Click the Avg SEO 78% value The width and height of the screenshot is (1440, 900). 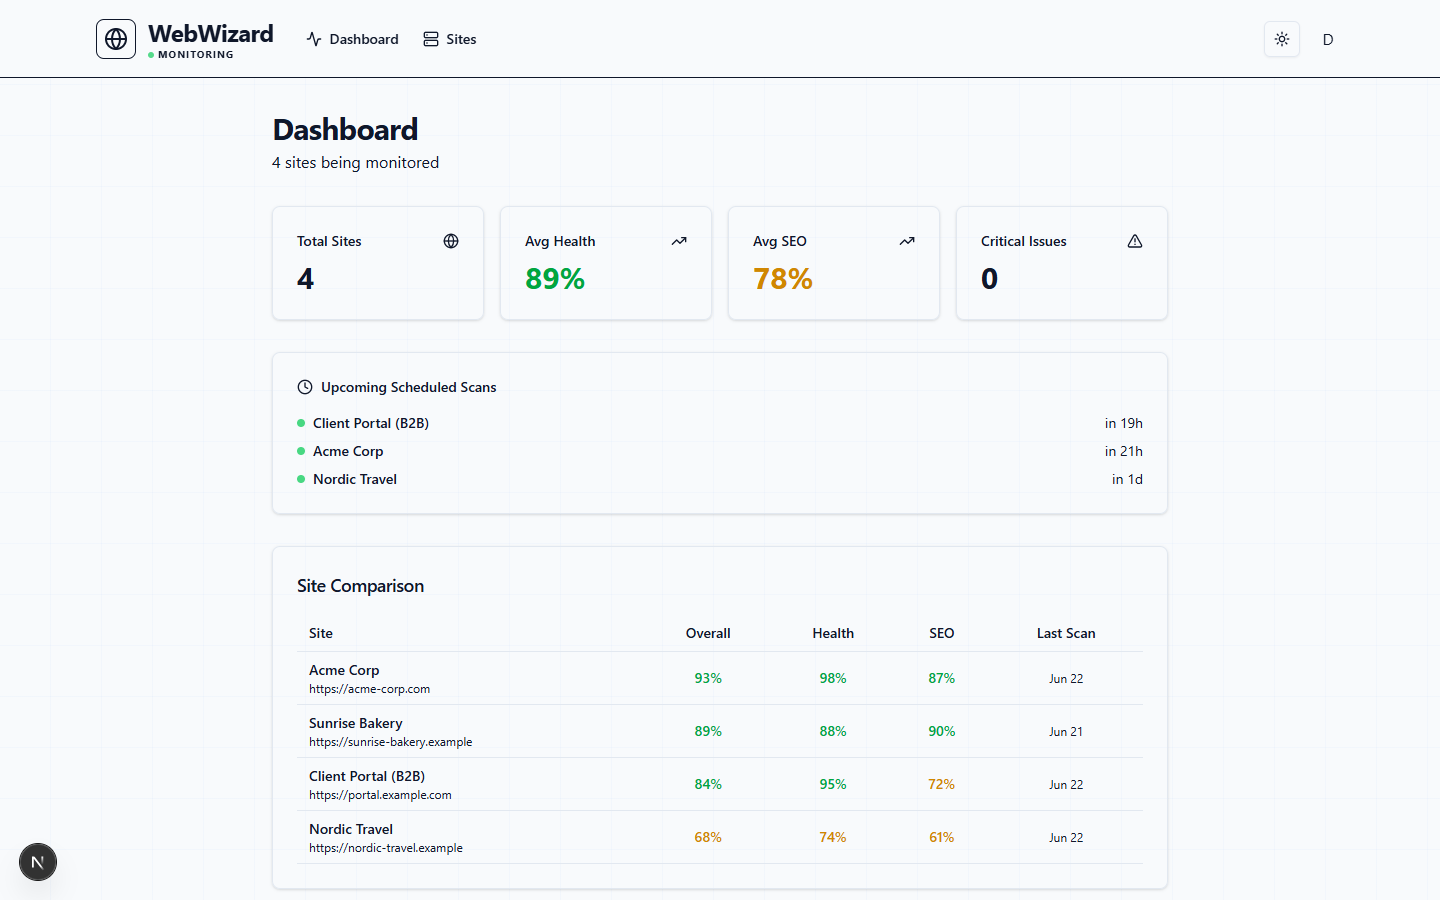783,279
